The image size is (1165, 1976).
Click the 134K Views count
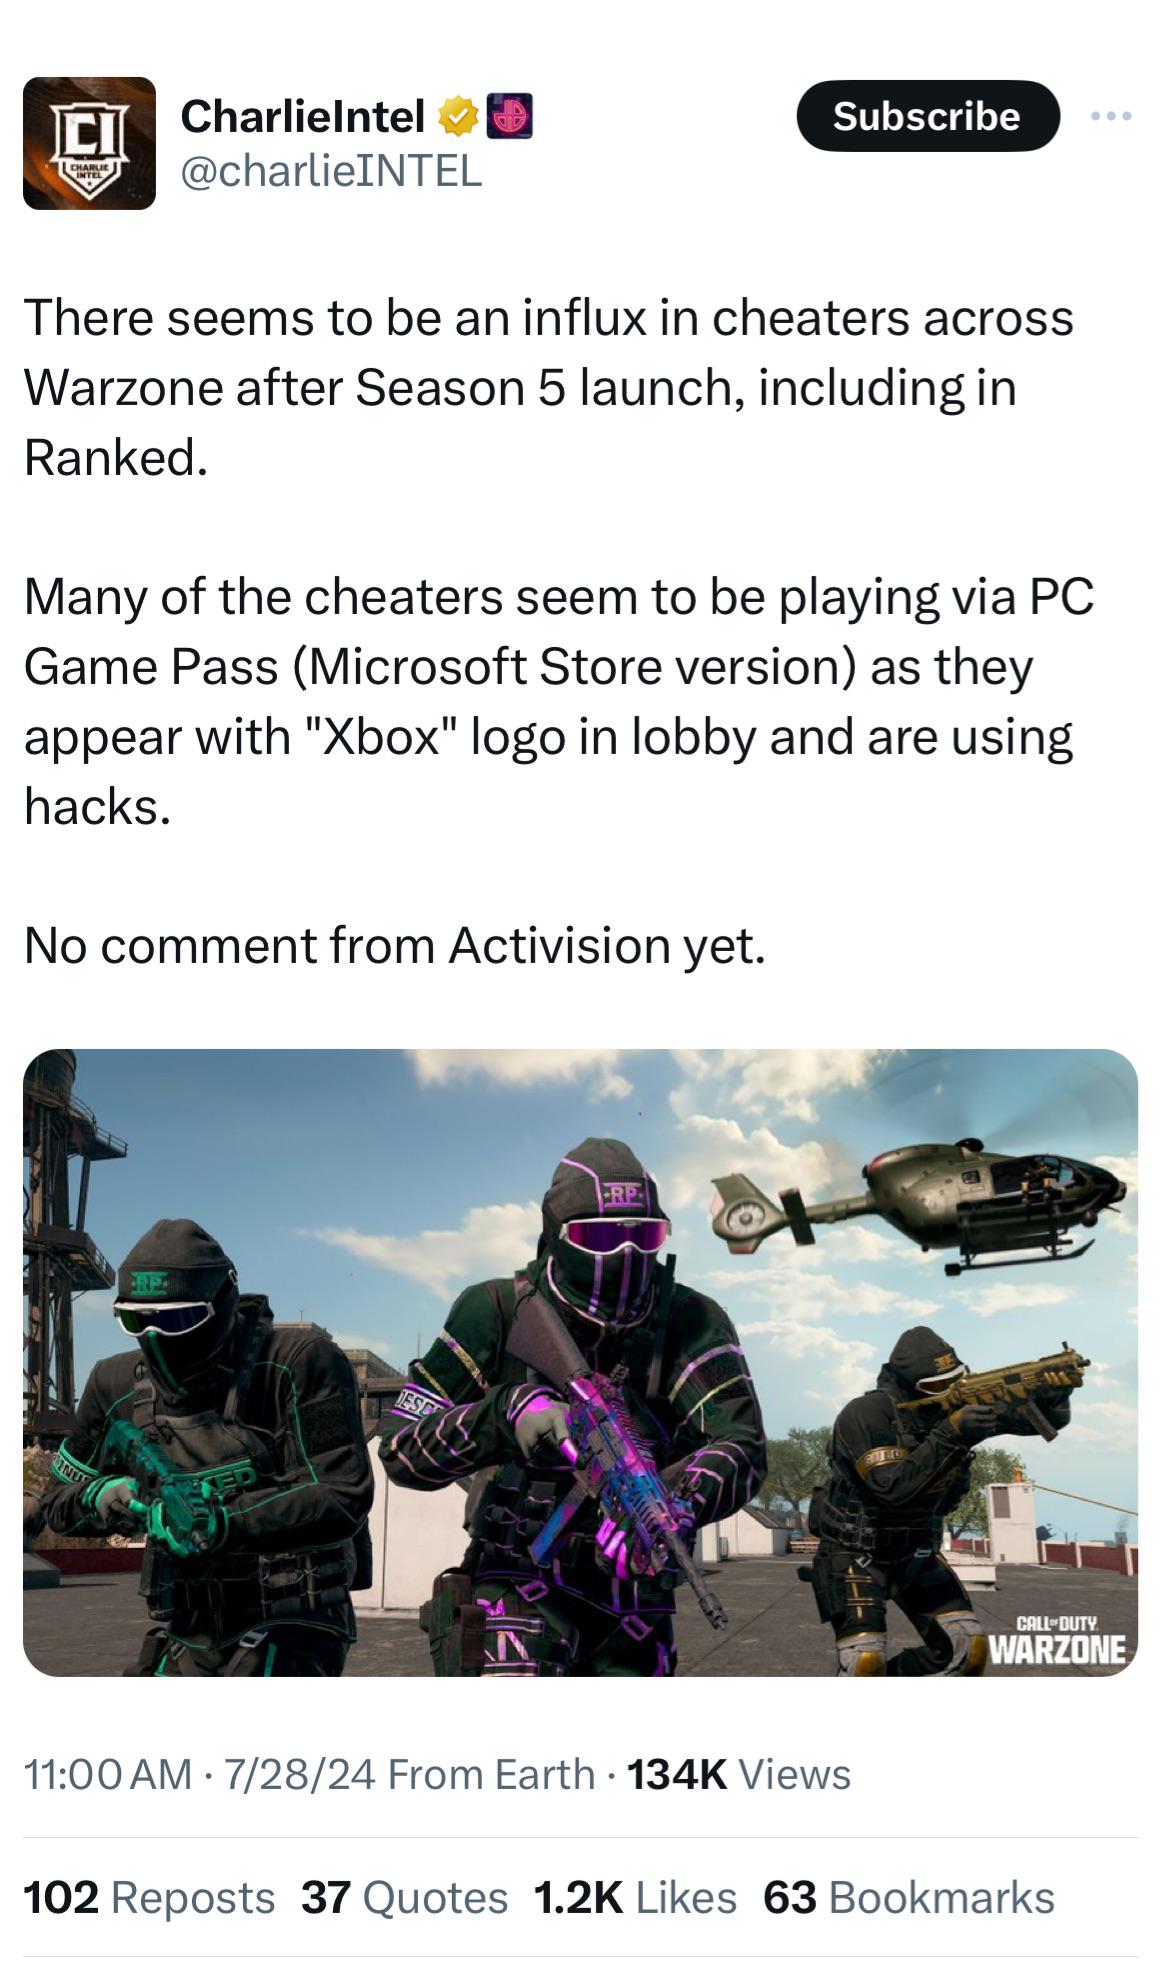tap(739, 1774)
